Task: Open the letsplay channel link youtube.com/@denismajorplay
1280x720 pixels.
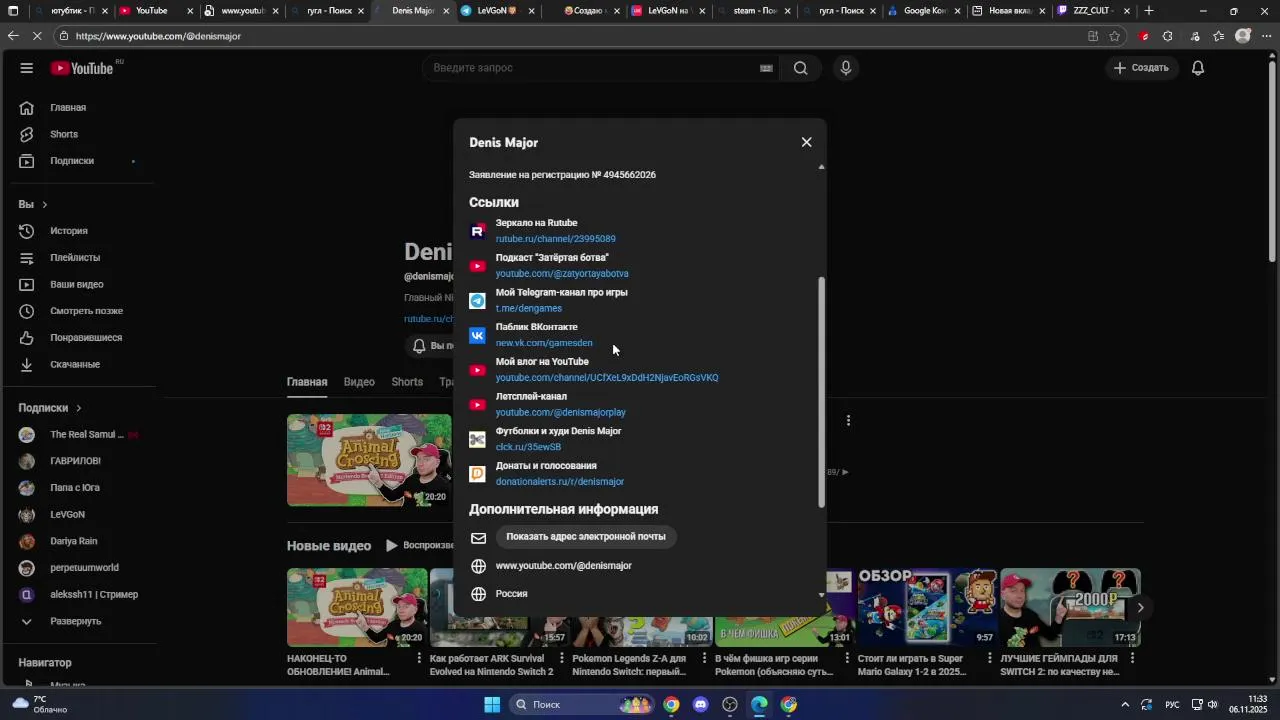Action: point(560,413)
